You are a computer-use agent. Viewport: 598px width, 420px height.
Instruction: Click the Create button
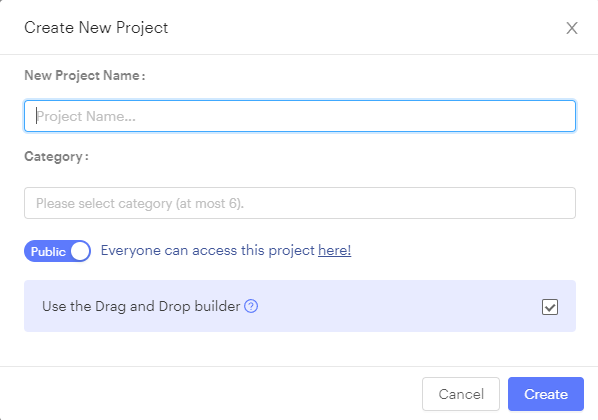[x=546, y=394]
